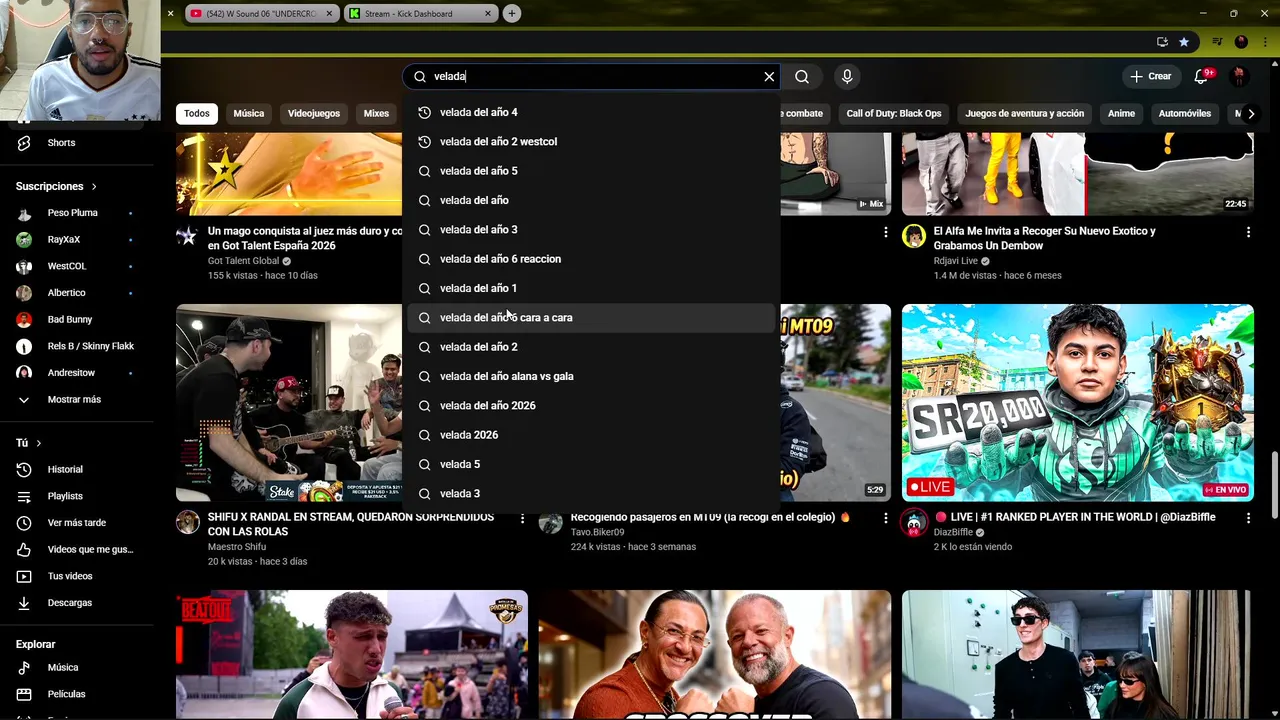Select the Todos filter chip

coord(197,113)
